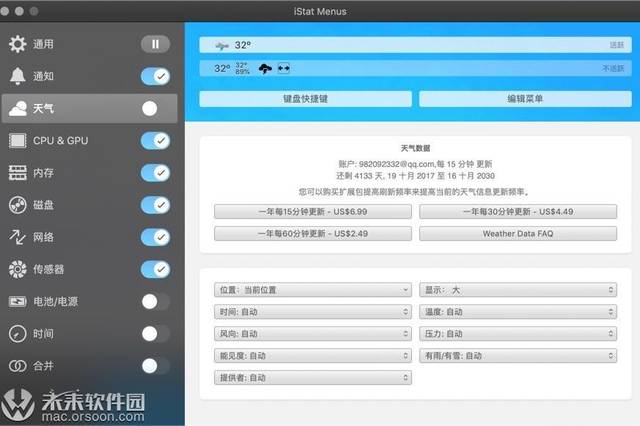This screenshot has height=426, width=640.
Task: Click the 编辑菜单 button
Action: (x=525, y=99)
